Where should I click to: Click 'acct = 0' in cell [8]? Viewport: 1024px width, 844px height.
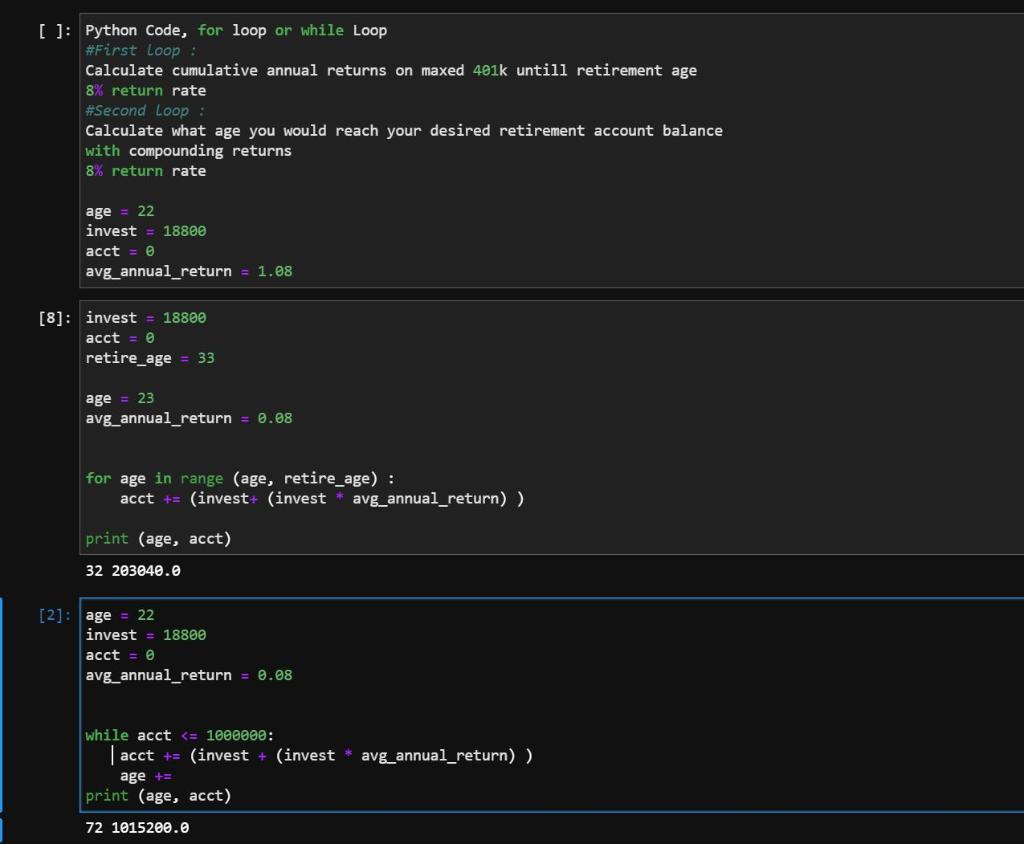[120, 338]
